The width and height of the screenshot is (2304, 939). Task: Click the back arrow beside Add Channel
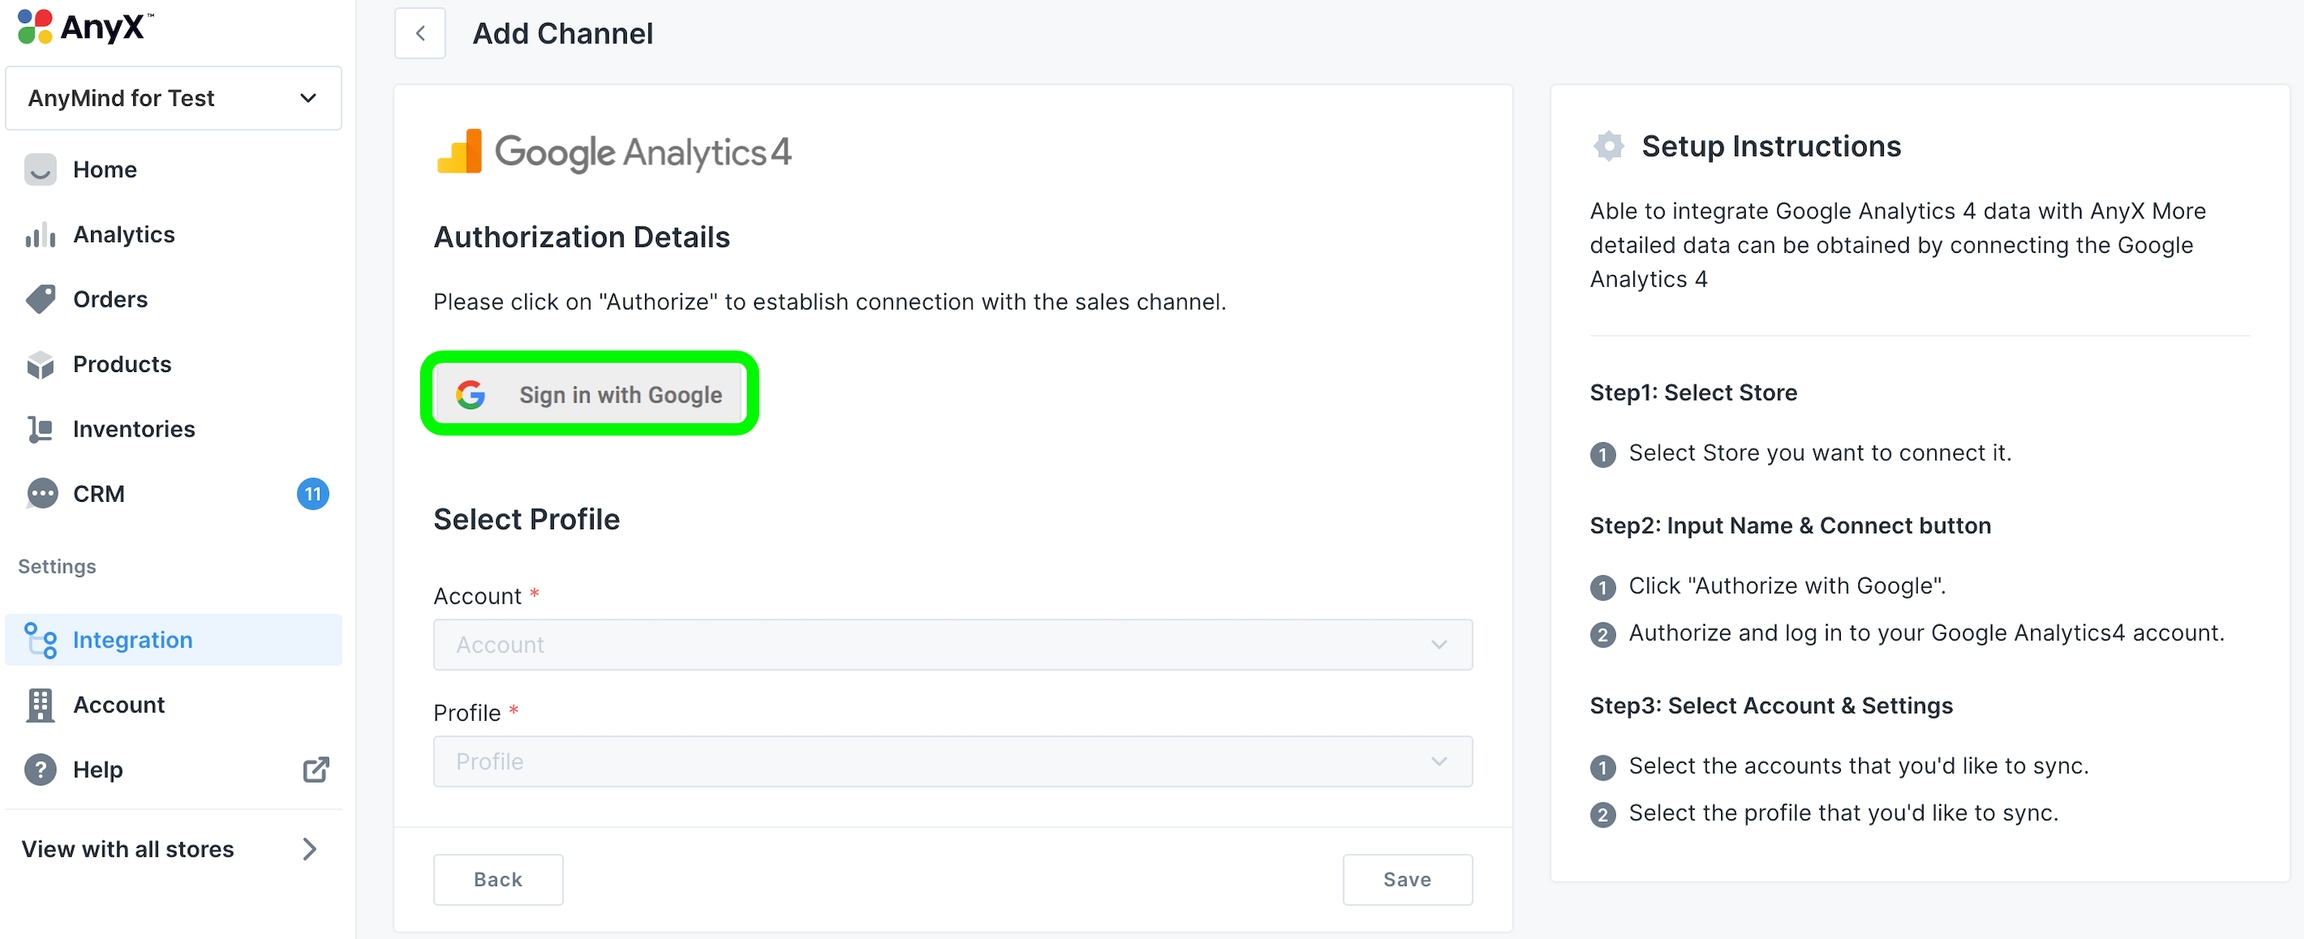click(420, 33)
